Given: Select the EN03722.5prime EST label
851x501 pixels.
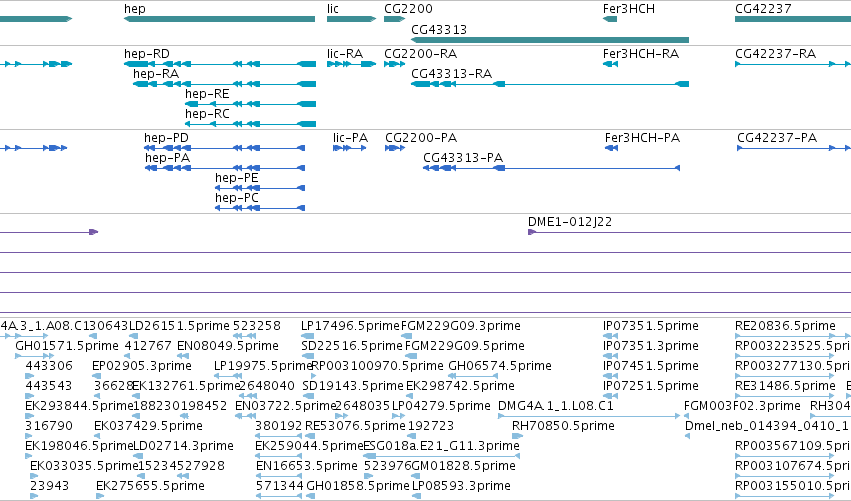Looking at the screenshot, I should 286,406.
